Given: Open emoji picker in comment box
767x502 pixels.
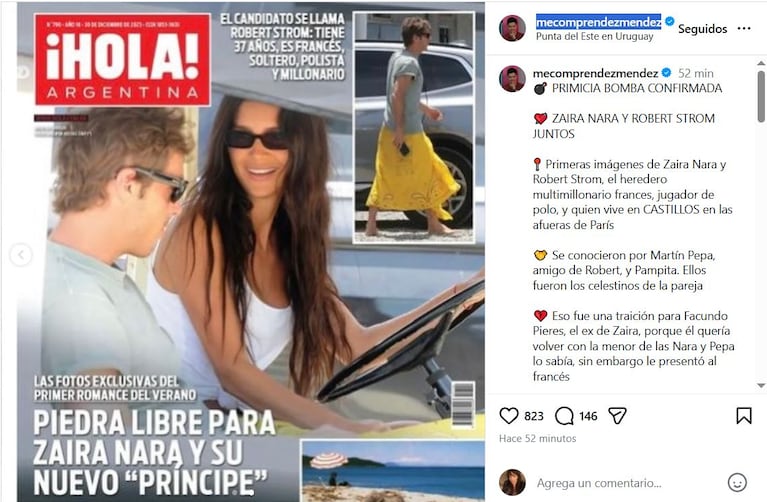Looking at the screenshot, I should coord(737,483).
